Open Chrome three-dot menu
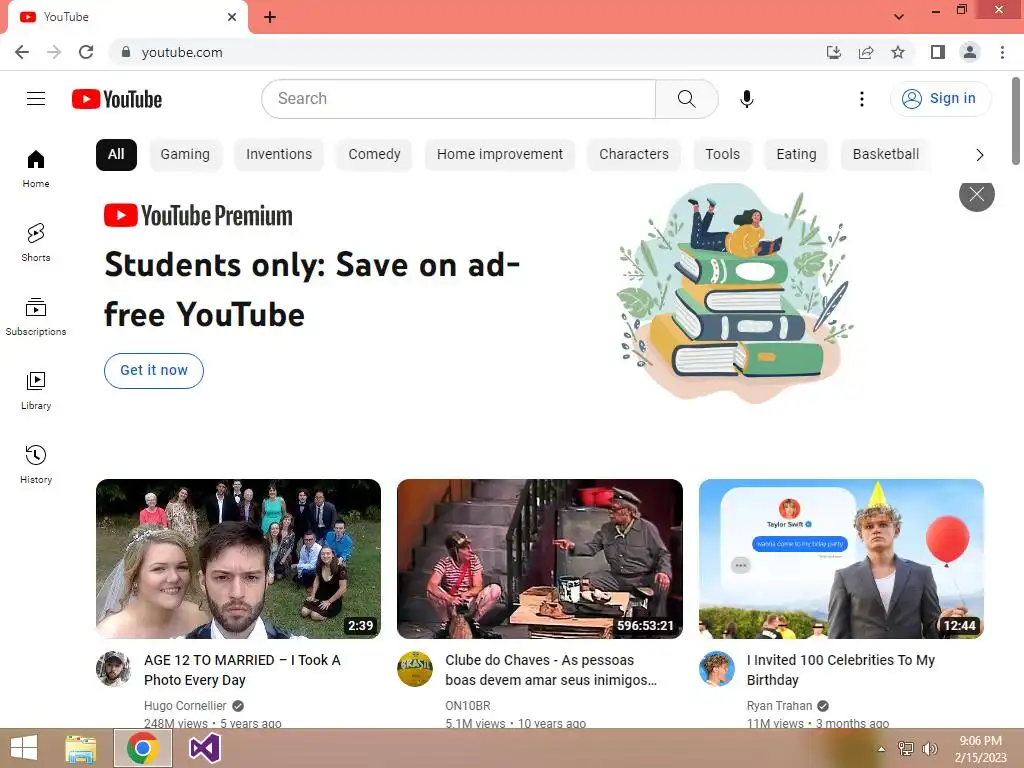1024x768 pixels. coord(1002,52)
